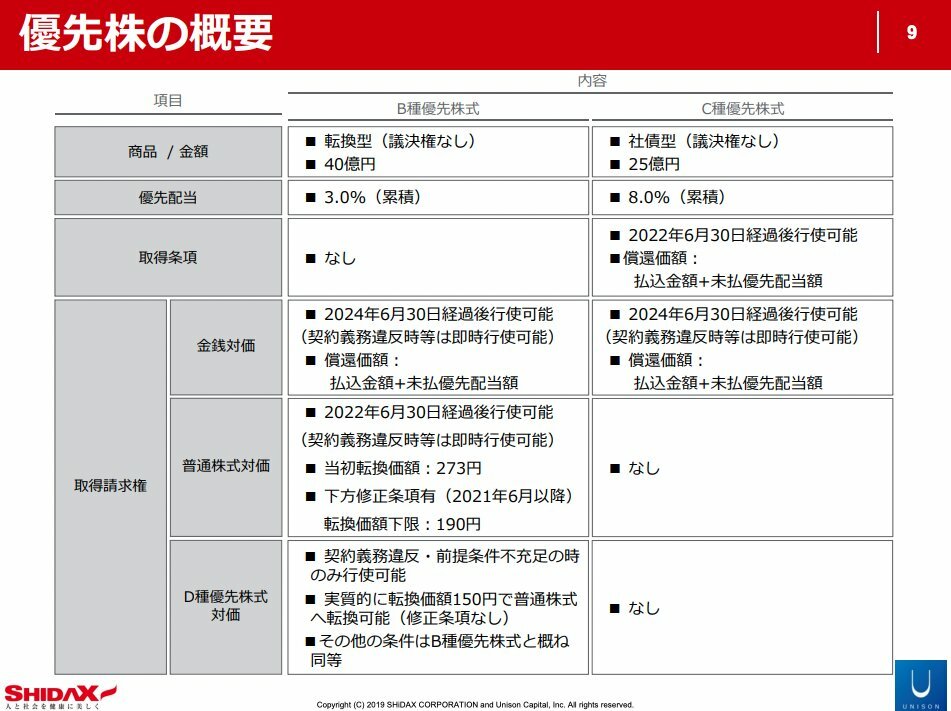The image size is (951, 711).
Task: Select 払込金額+未払優先配当額 in the 取得条項 row
Action: click(728, 281)
